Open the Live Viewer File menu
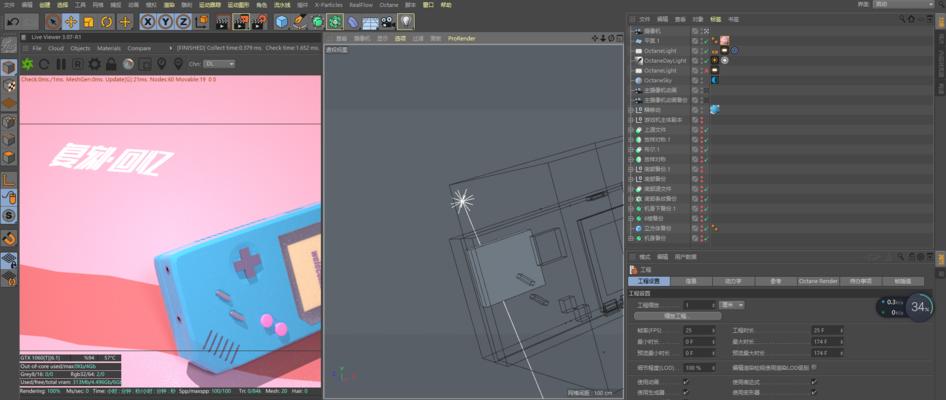The height and width of the screenshot is (400, 946). [37, 48]
